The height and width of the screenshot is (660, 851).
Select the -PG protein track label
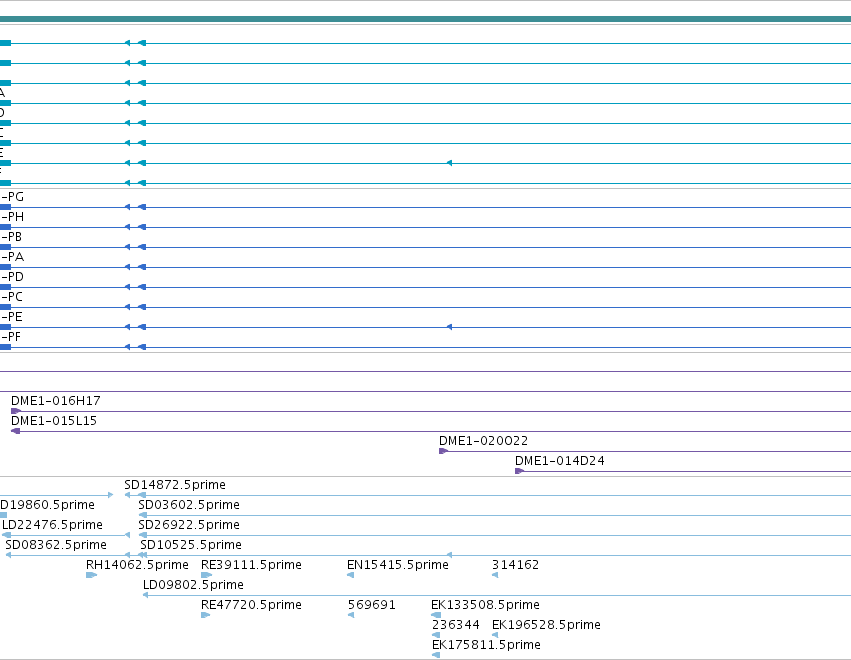[x=12, y=197]
